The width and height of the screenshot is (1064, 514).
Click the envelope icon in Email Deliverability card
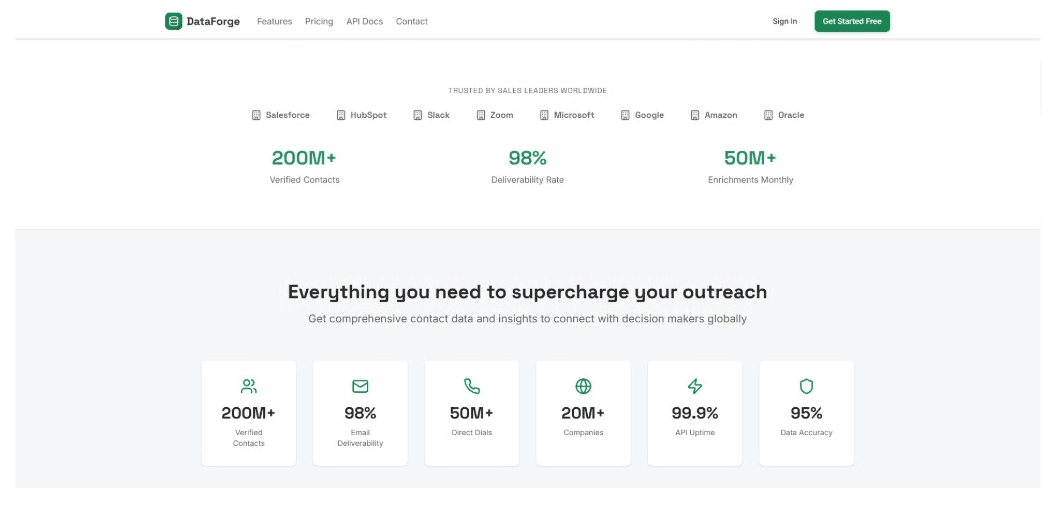click(x=360, y=386)
